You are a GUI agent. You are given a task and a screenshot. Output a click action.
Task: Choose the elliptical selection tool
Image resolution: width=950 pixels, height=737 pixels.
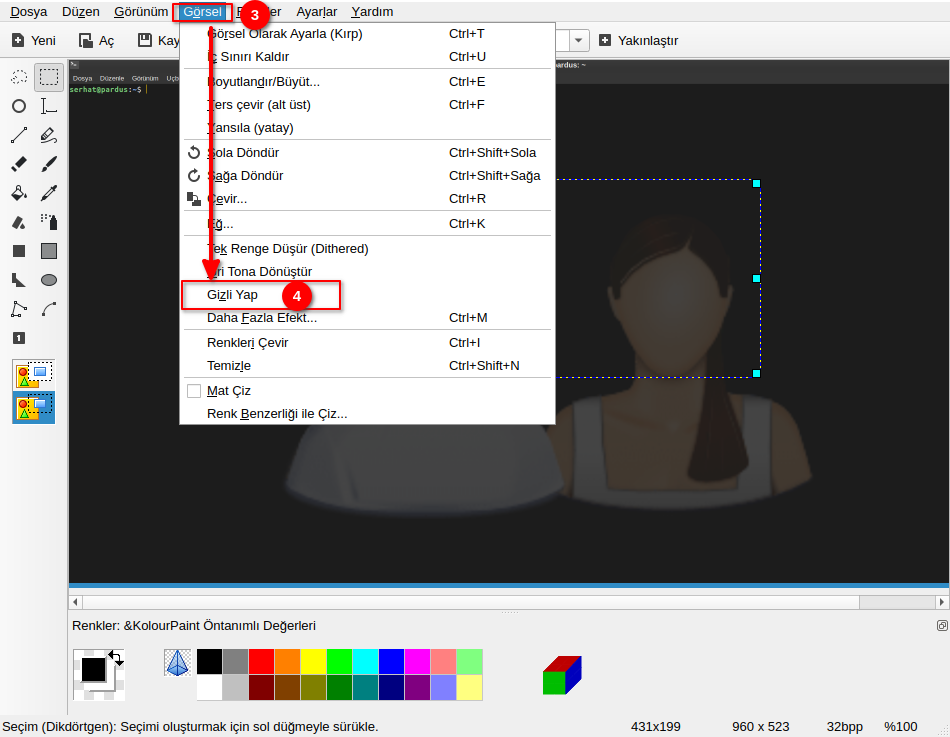pyautogui.click(x=19, y=106)
